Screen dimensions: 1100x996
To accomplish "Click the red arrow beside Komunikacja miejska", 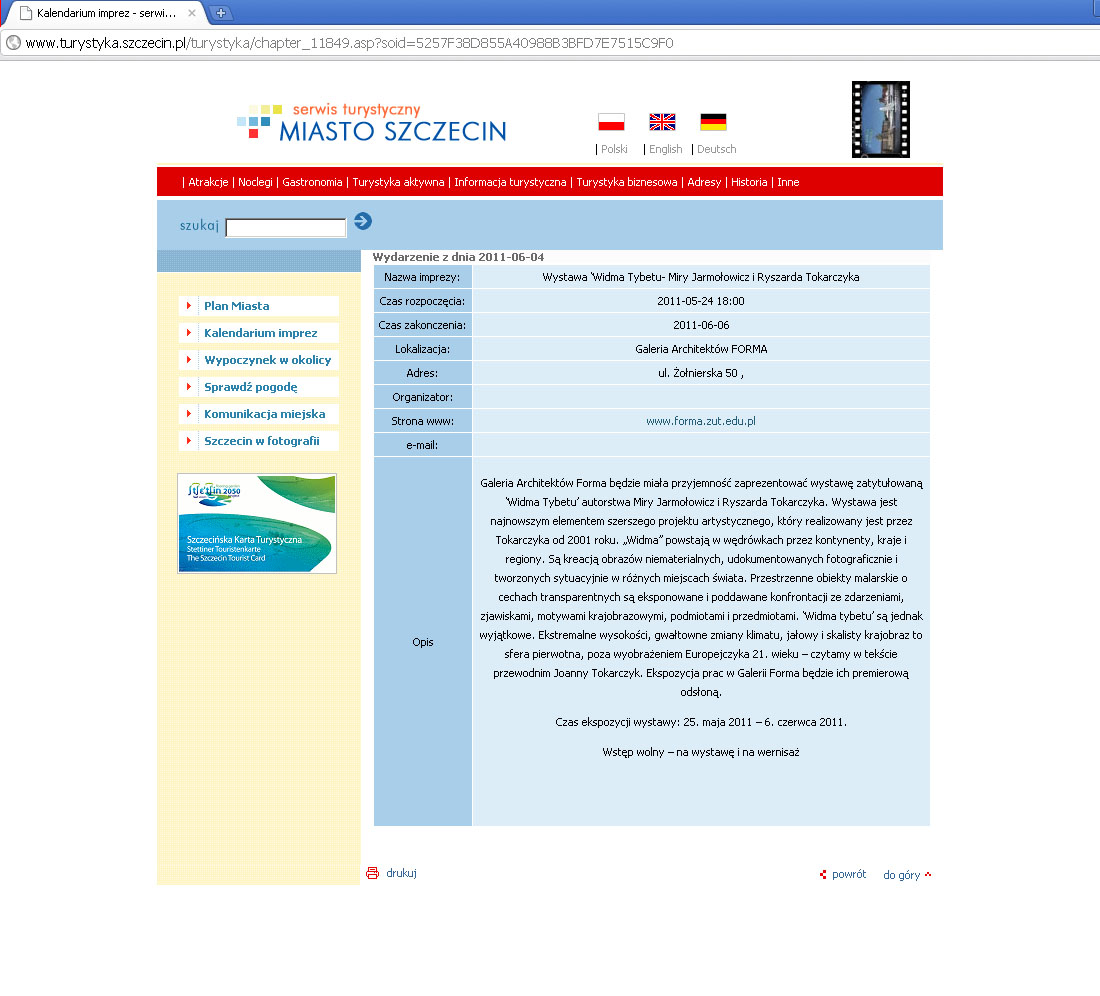I will click(189, 414).
